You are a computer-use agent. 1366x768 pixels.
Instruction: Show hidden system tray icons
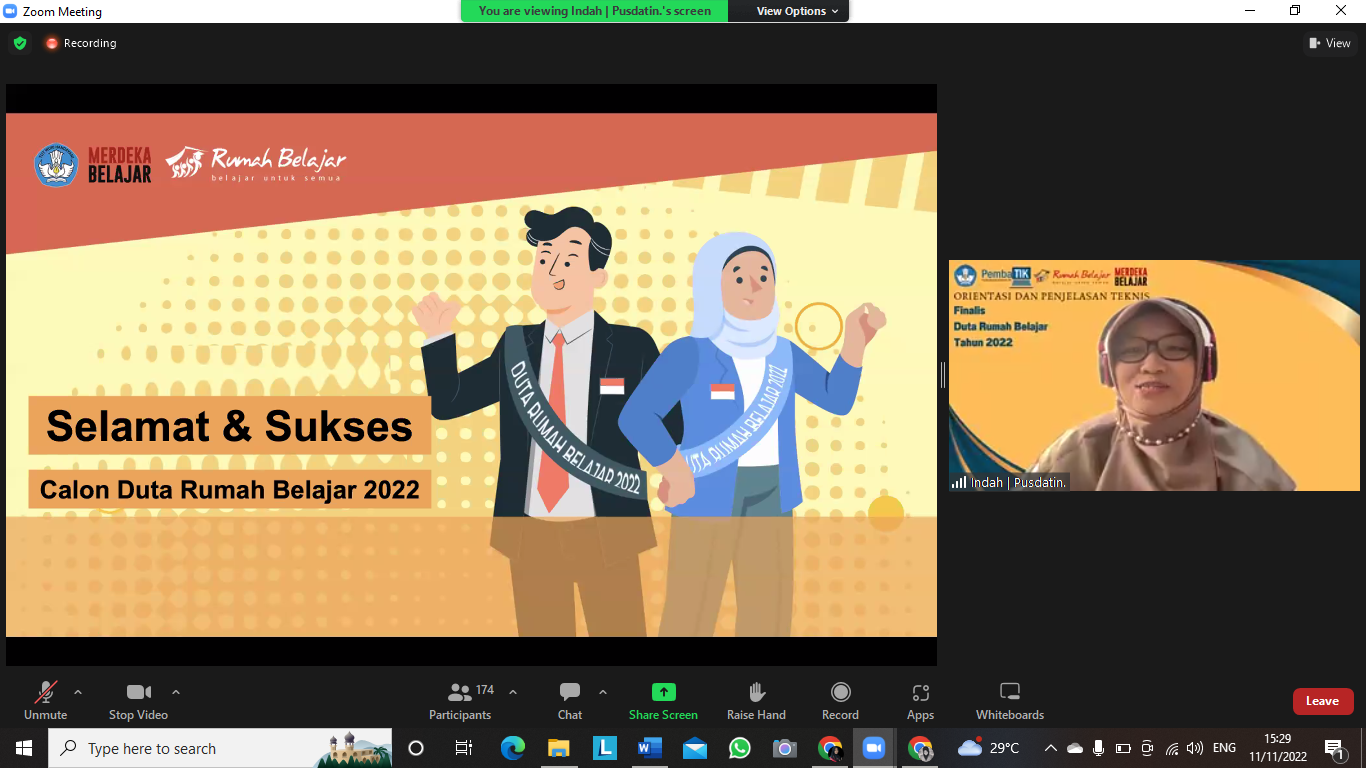click(1050, 748)
